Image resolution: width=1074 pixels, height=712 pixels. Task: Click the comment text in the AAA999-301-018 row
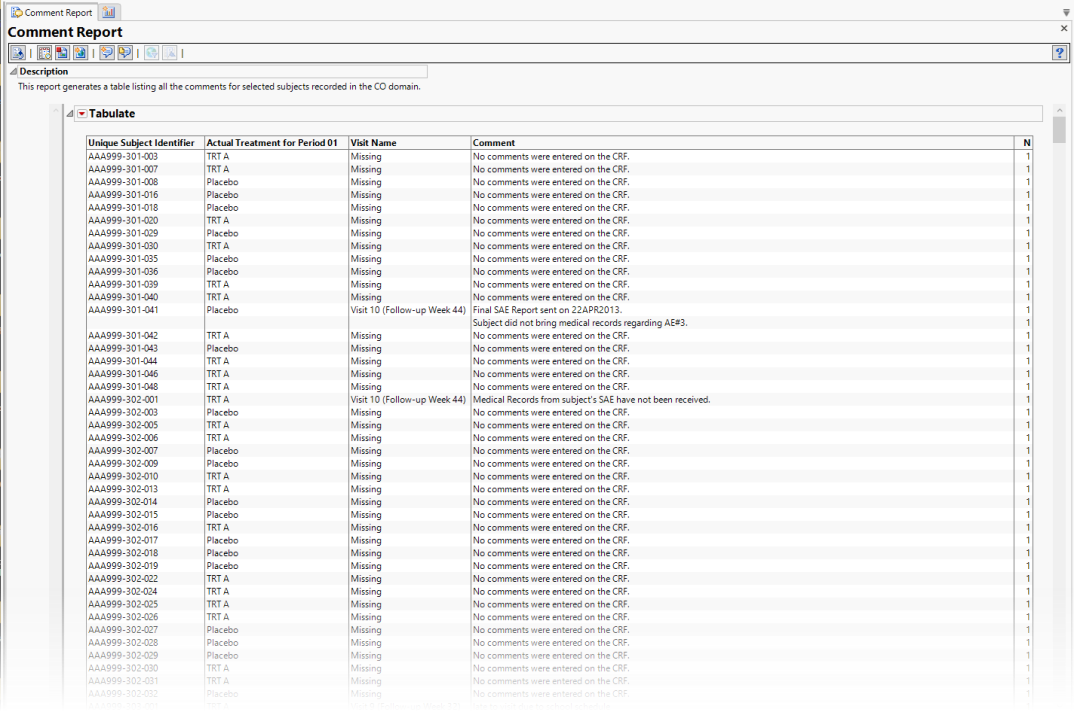point(551,208)
